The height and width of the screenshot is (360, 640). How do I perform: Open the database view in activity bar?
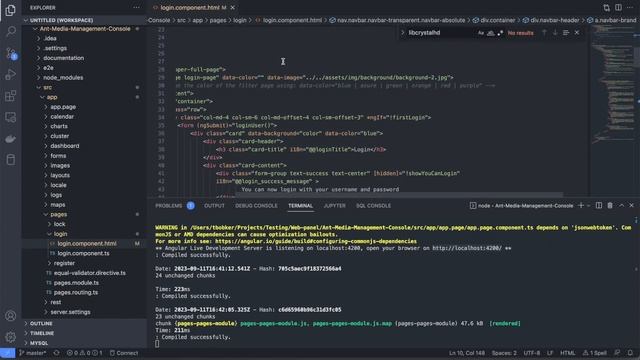tap(11, 160)
